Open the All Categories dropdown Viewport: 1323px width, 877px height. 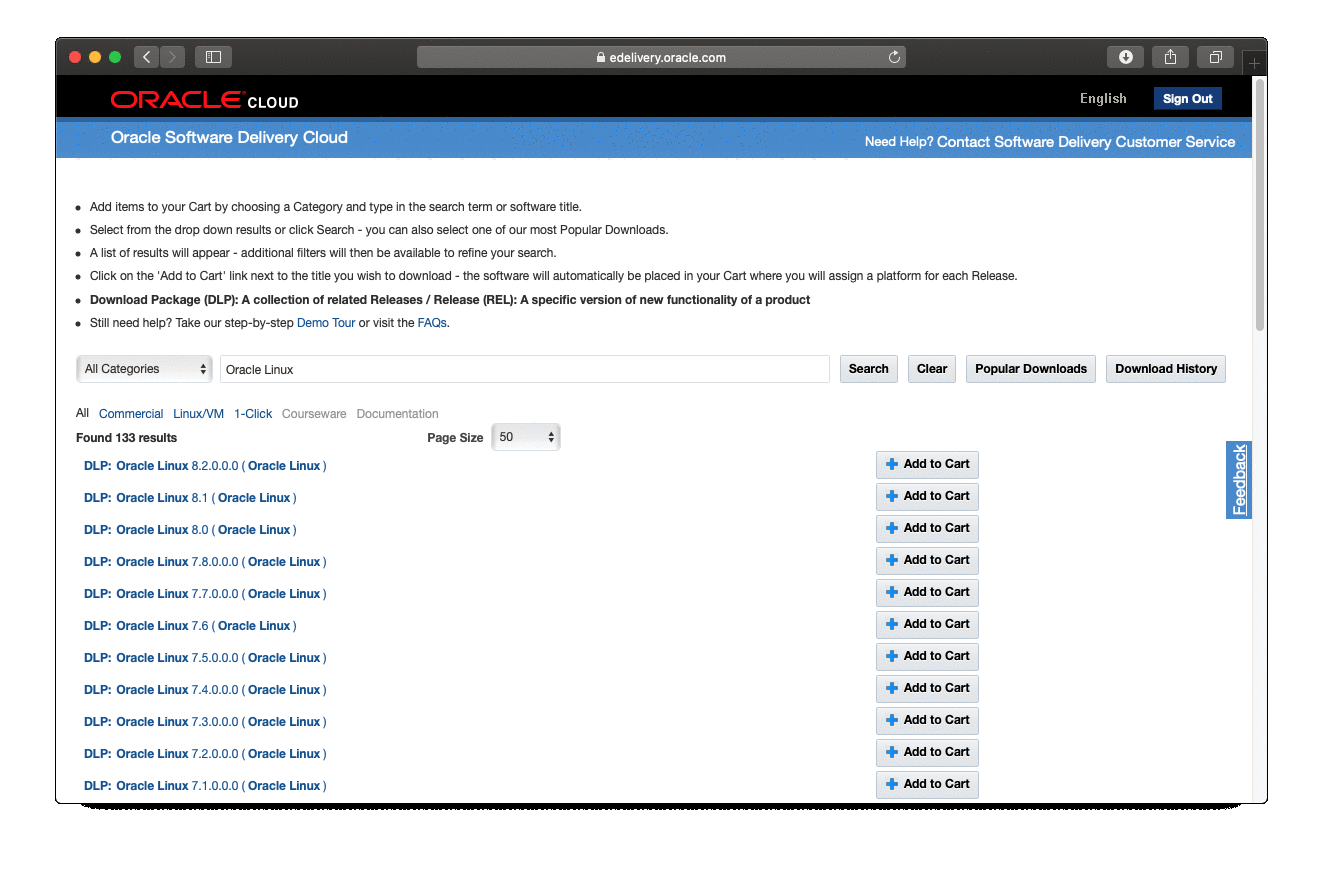[x=144, y=369]
